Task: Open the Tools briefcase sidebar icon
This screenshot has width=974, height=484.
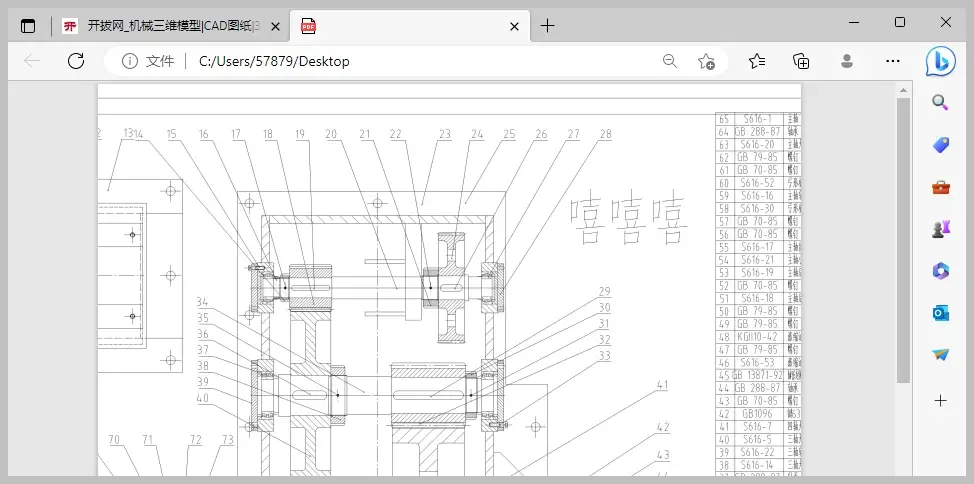Action: click(940, 188)
